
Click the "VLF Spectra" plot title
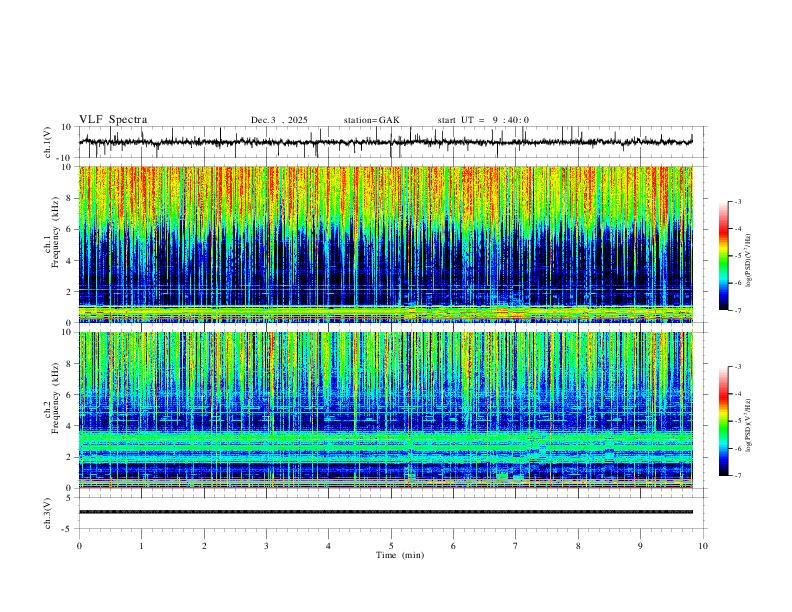point(113,119)
